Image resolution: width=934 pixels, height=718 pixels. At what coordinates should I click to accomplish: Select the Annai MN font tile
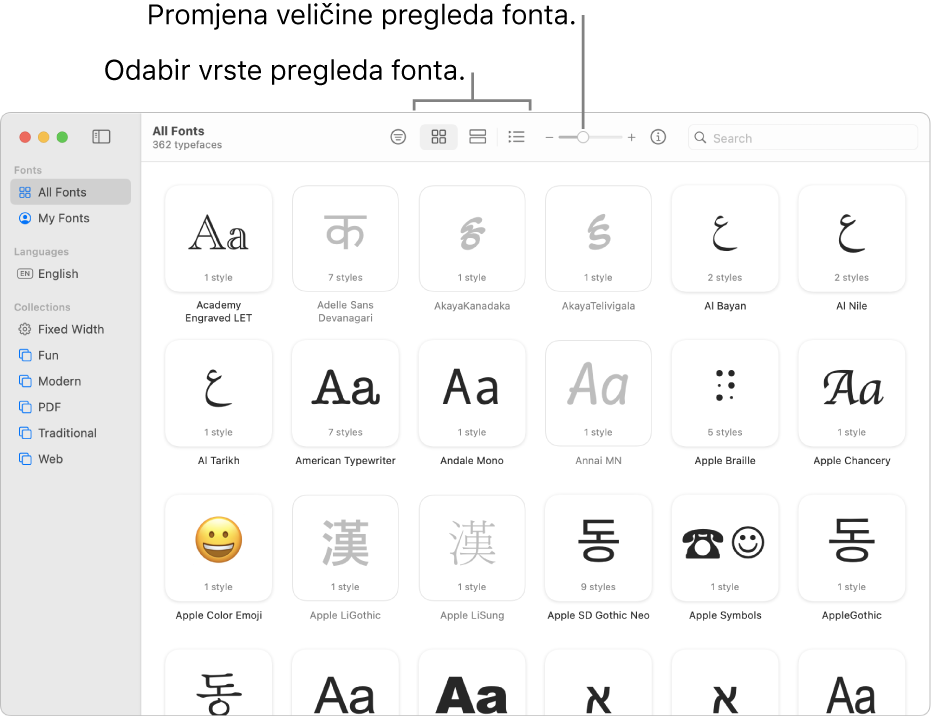(x=598, y=393)
